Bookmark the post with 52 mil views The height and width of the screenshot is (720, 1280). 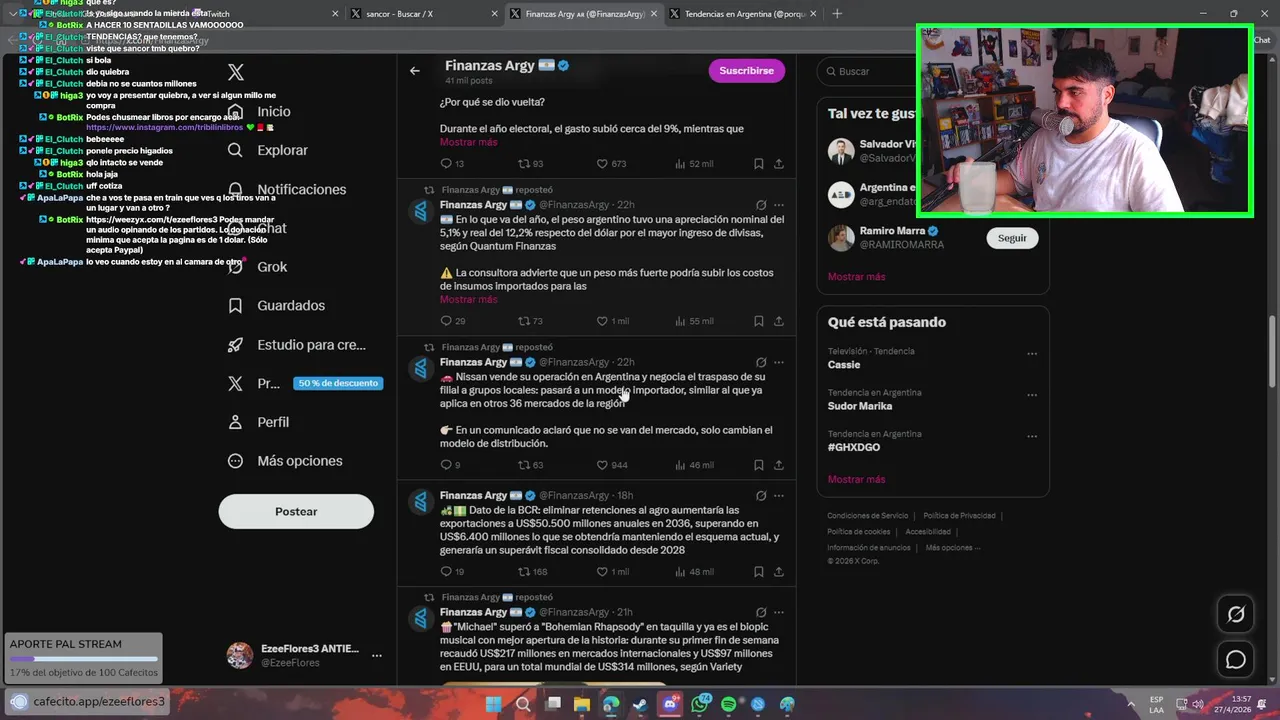758,164
